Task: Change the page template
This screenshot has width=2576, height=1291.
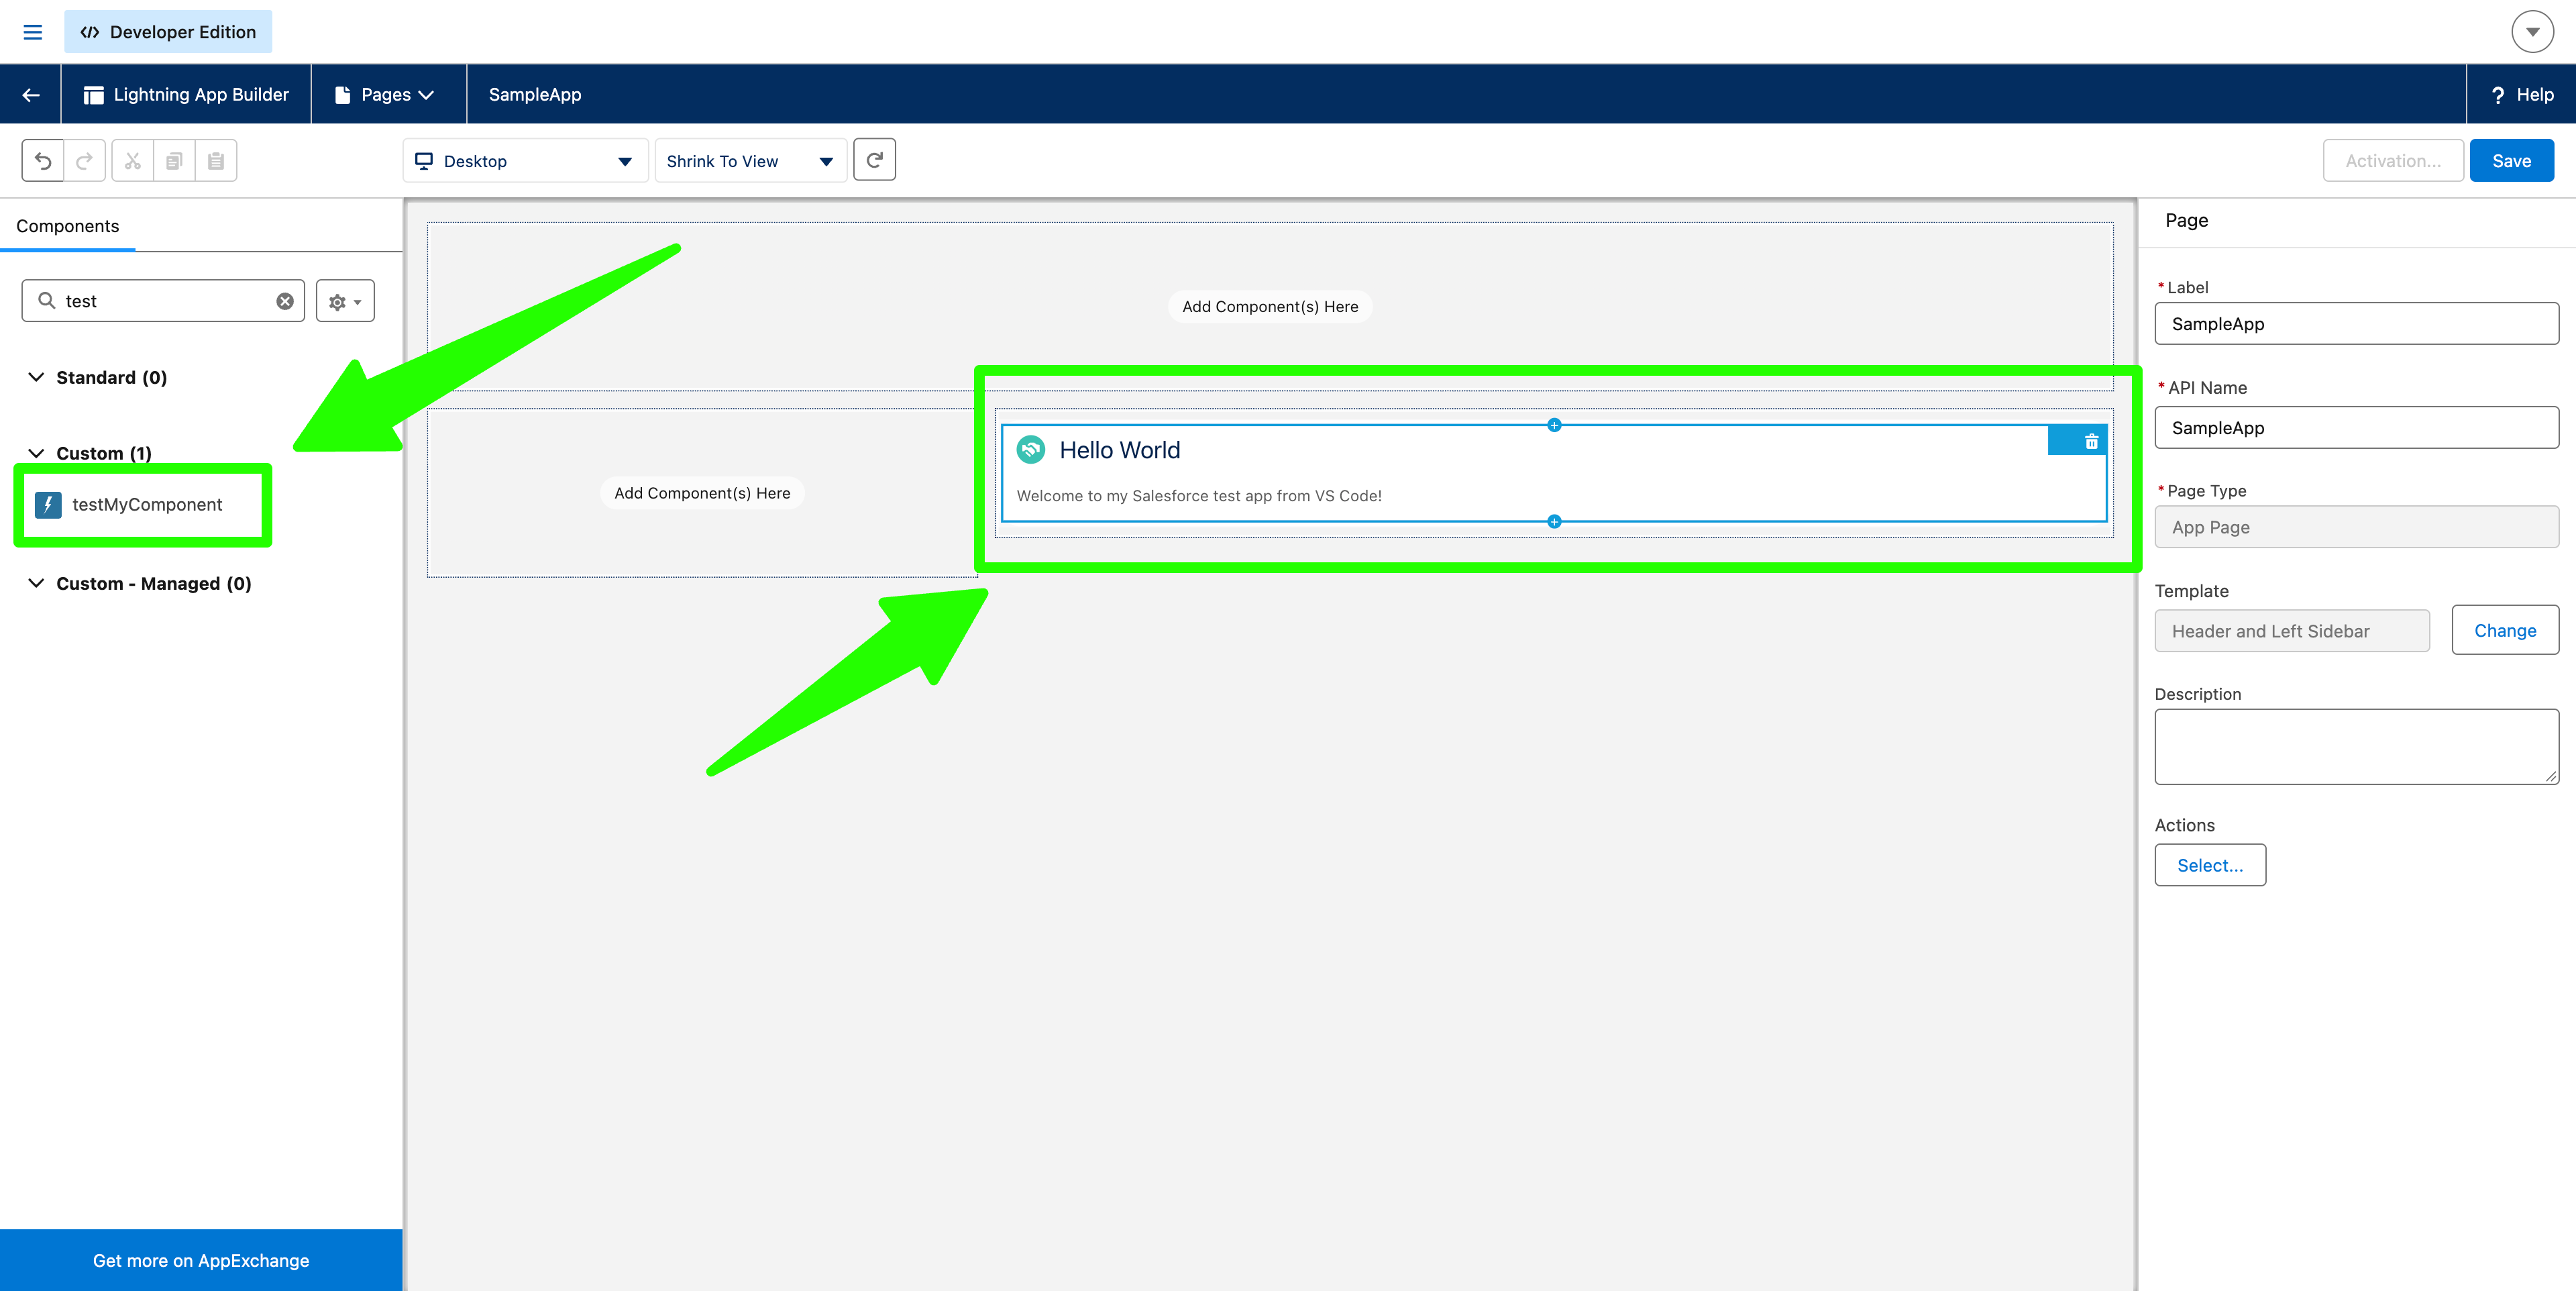Action: tap(2505, 631)
